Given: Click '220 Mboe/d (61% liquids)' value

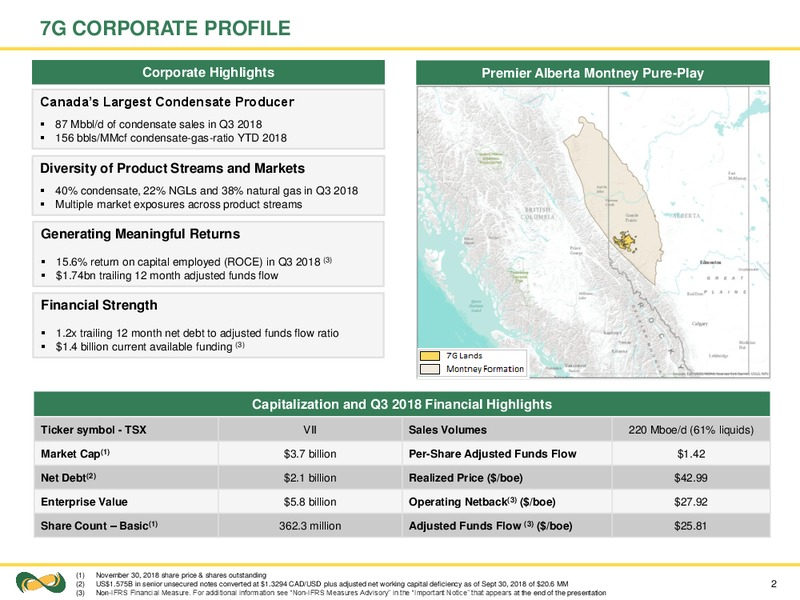Looking at the screenshot, I should pyautogui.click(x=691, y=430).
